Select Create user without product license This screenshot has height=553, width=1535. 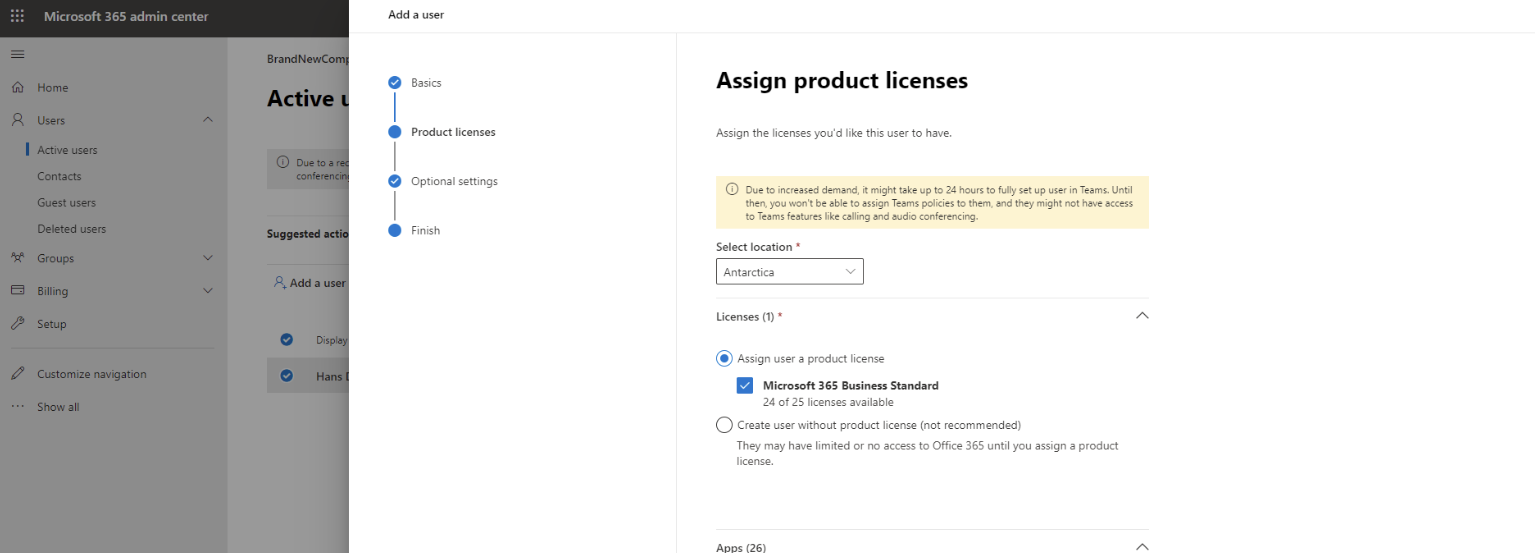tap(725, 425)
